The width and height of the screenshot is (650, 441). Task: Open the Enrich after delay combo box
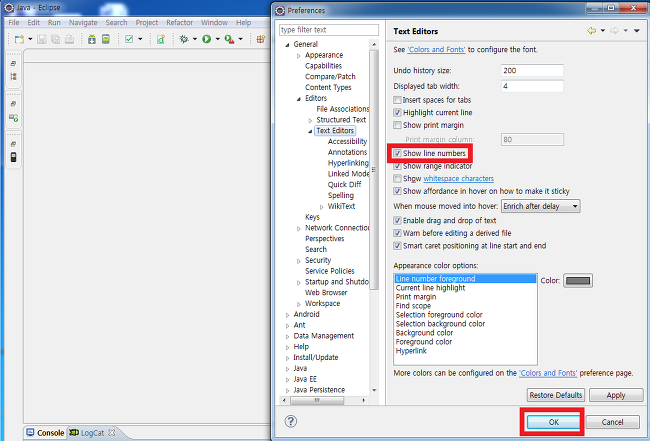click(x=541, y=206)
